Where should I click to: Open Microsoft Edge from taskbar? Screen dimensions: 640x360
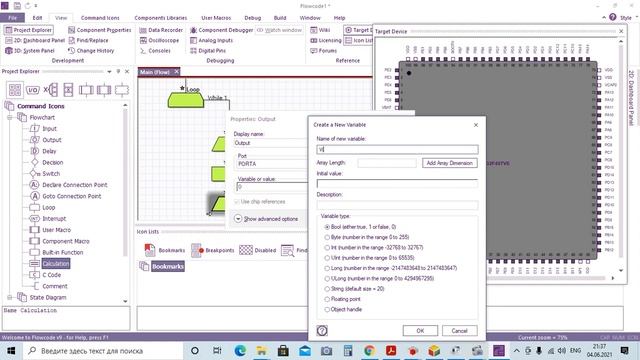coord(240,351)
